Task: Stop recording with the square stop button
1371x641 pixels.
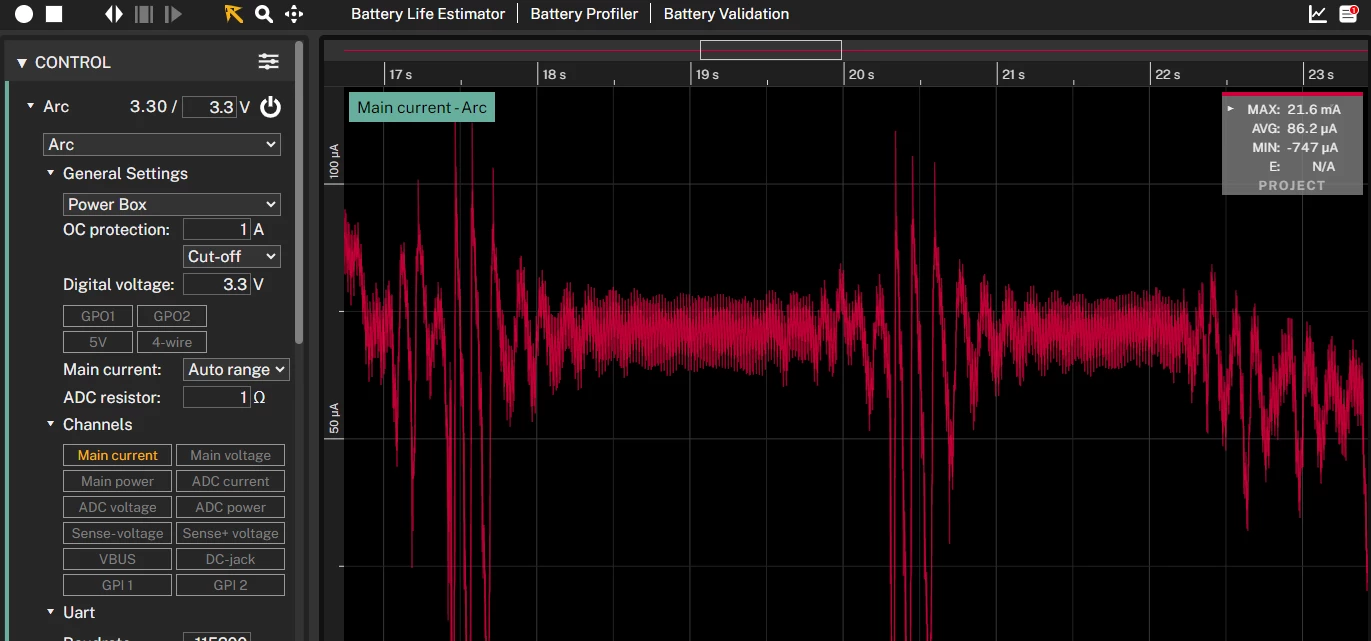Action: (55, 14)
